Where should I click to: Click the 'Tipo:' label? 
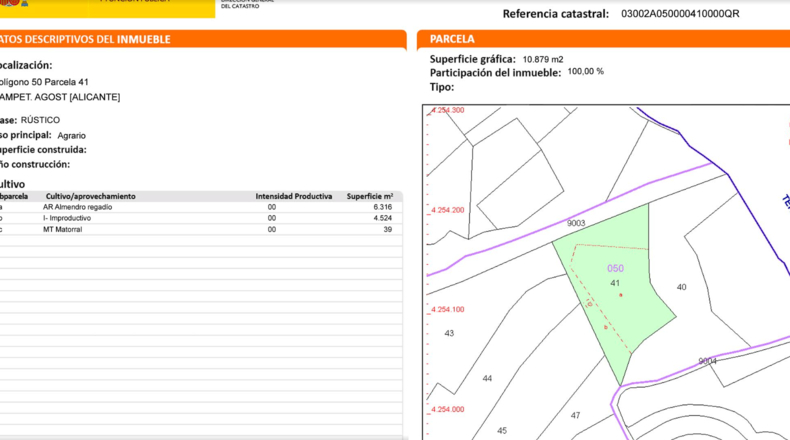tap(442, 87)
